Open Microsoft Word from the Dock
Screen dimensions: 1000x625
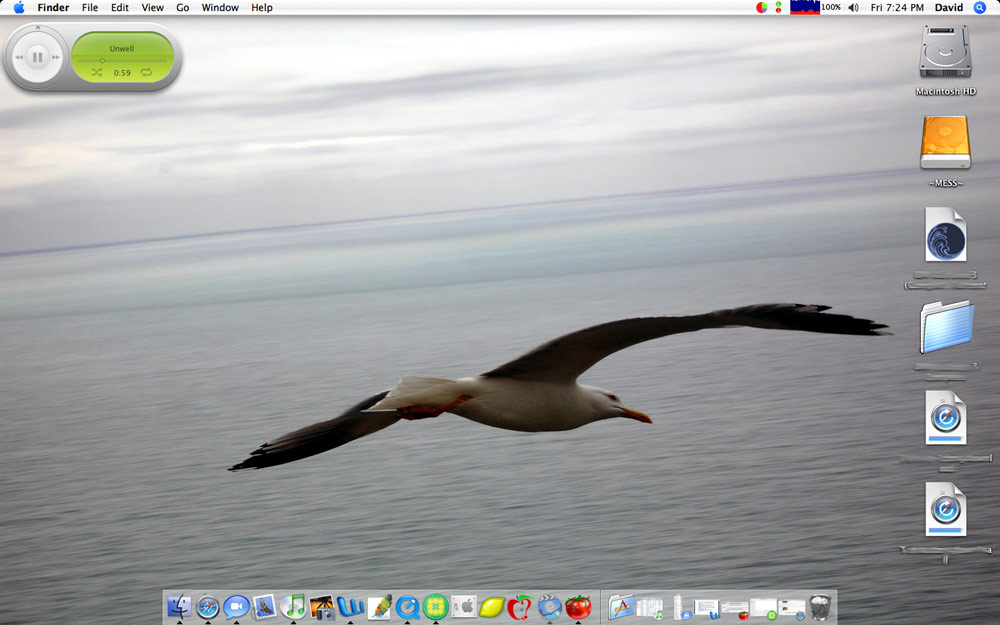(350, 607)
